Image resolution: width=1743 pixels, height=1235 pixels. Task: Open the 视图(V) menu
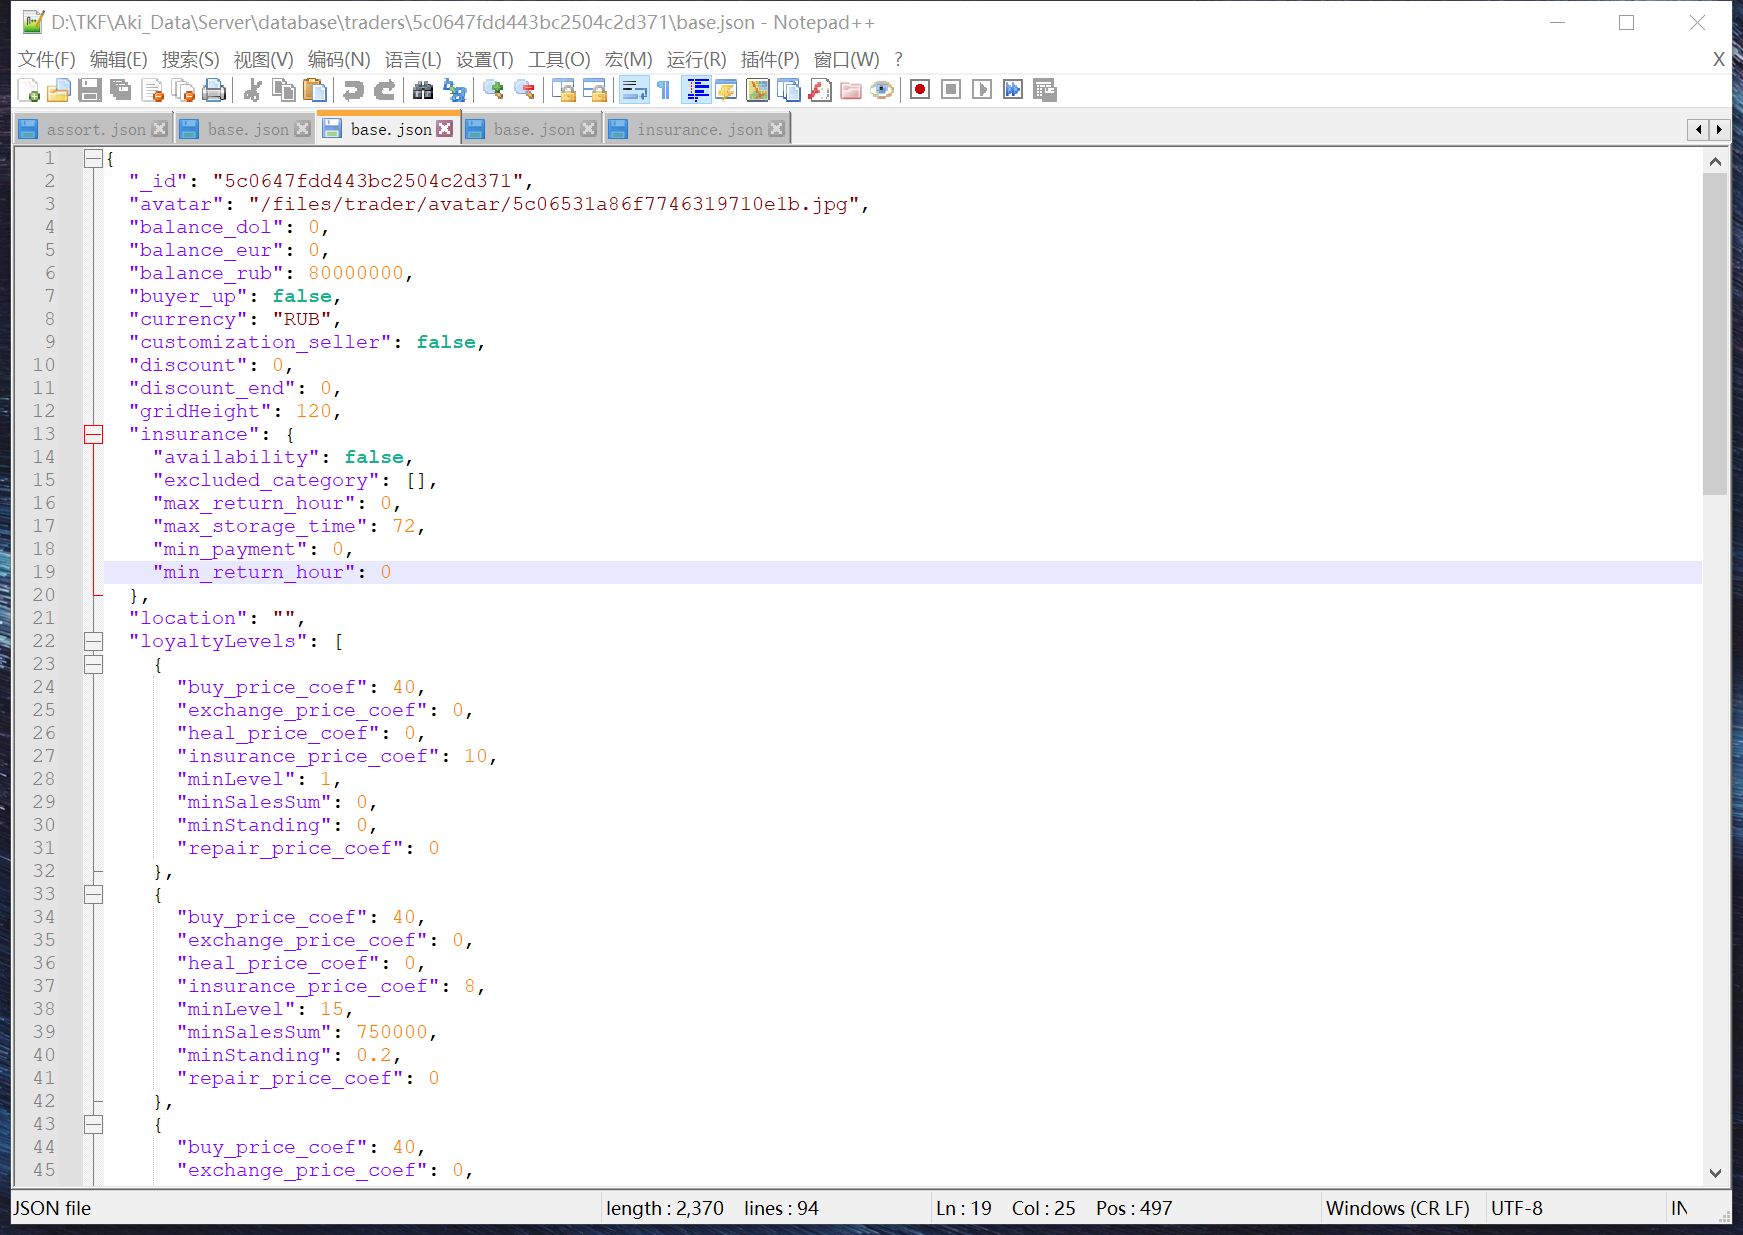pyautogui.click(x=264, y=60)
